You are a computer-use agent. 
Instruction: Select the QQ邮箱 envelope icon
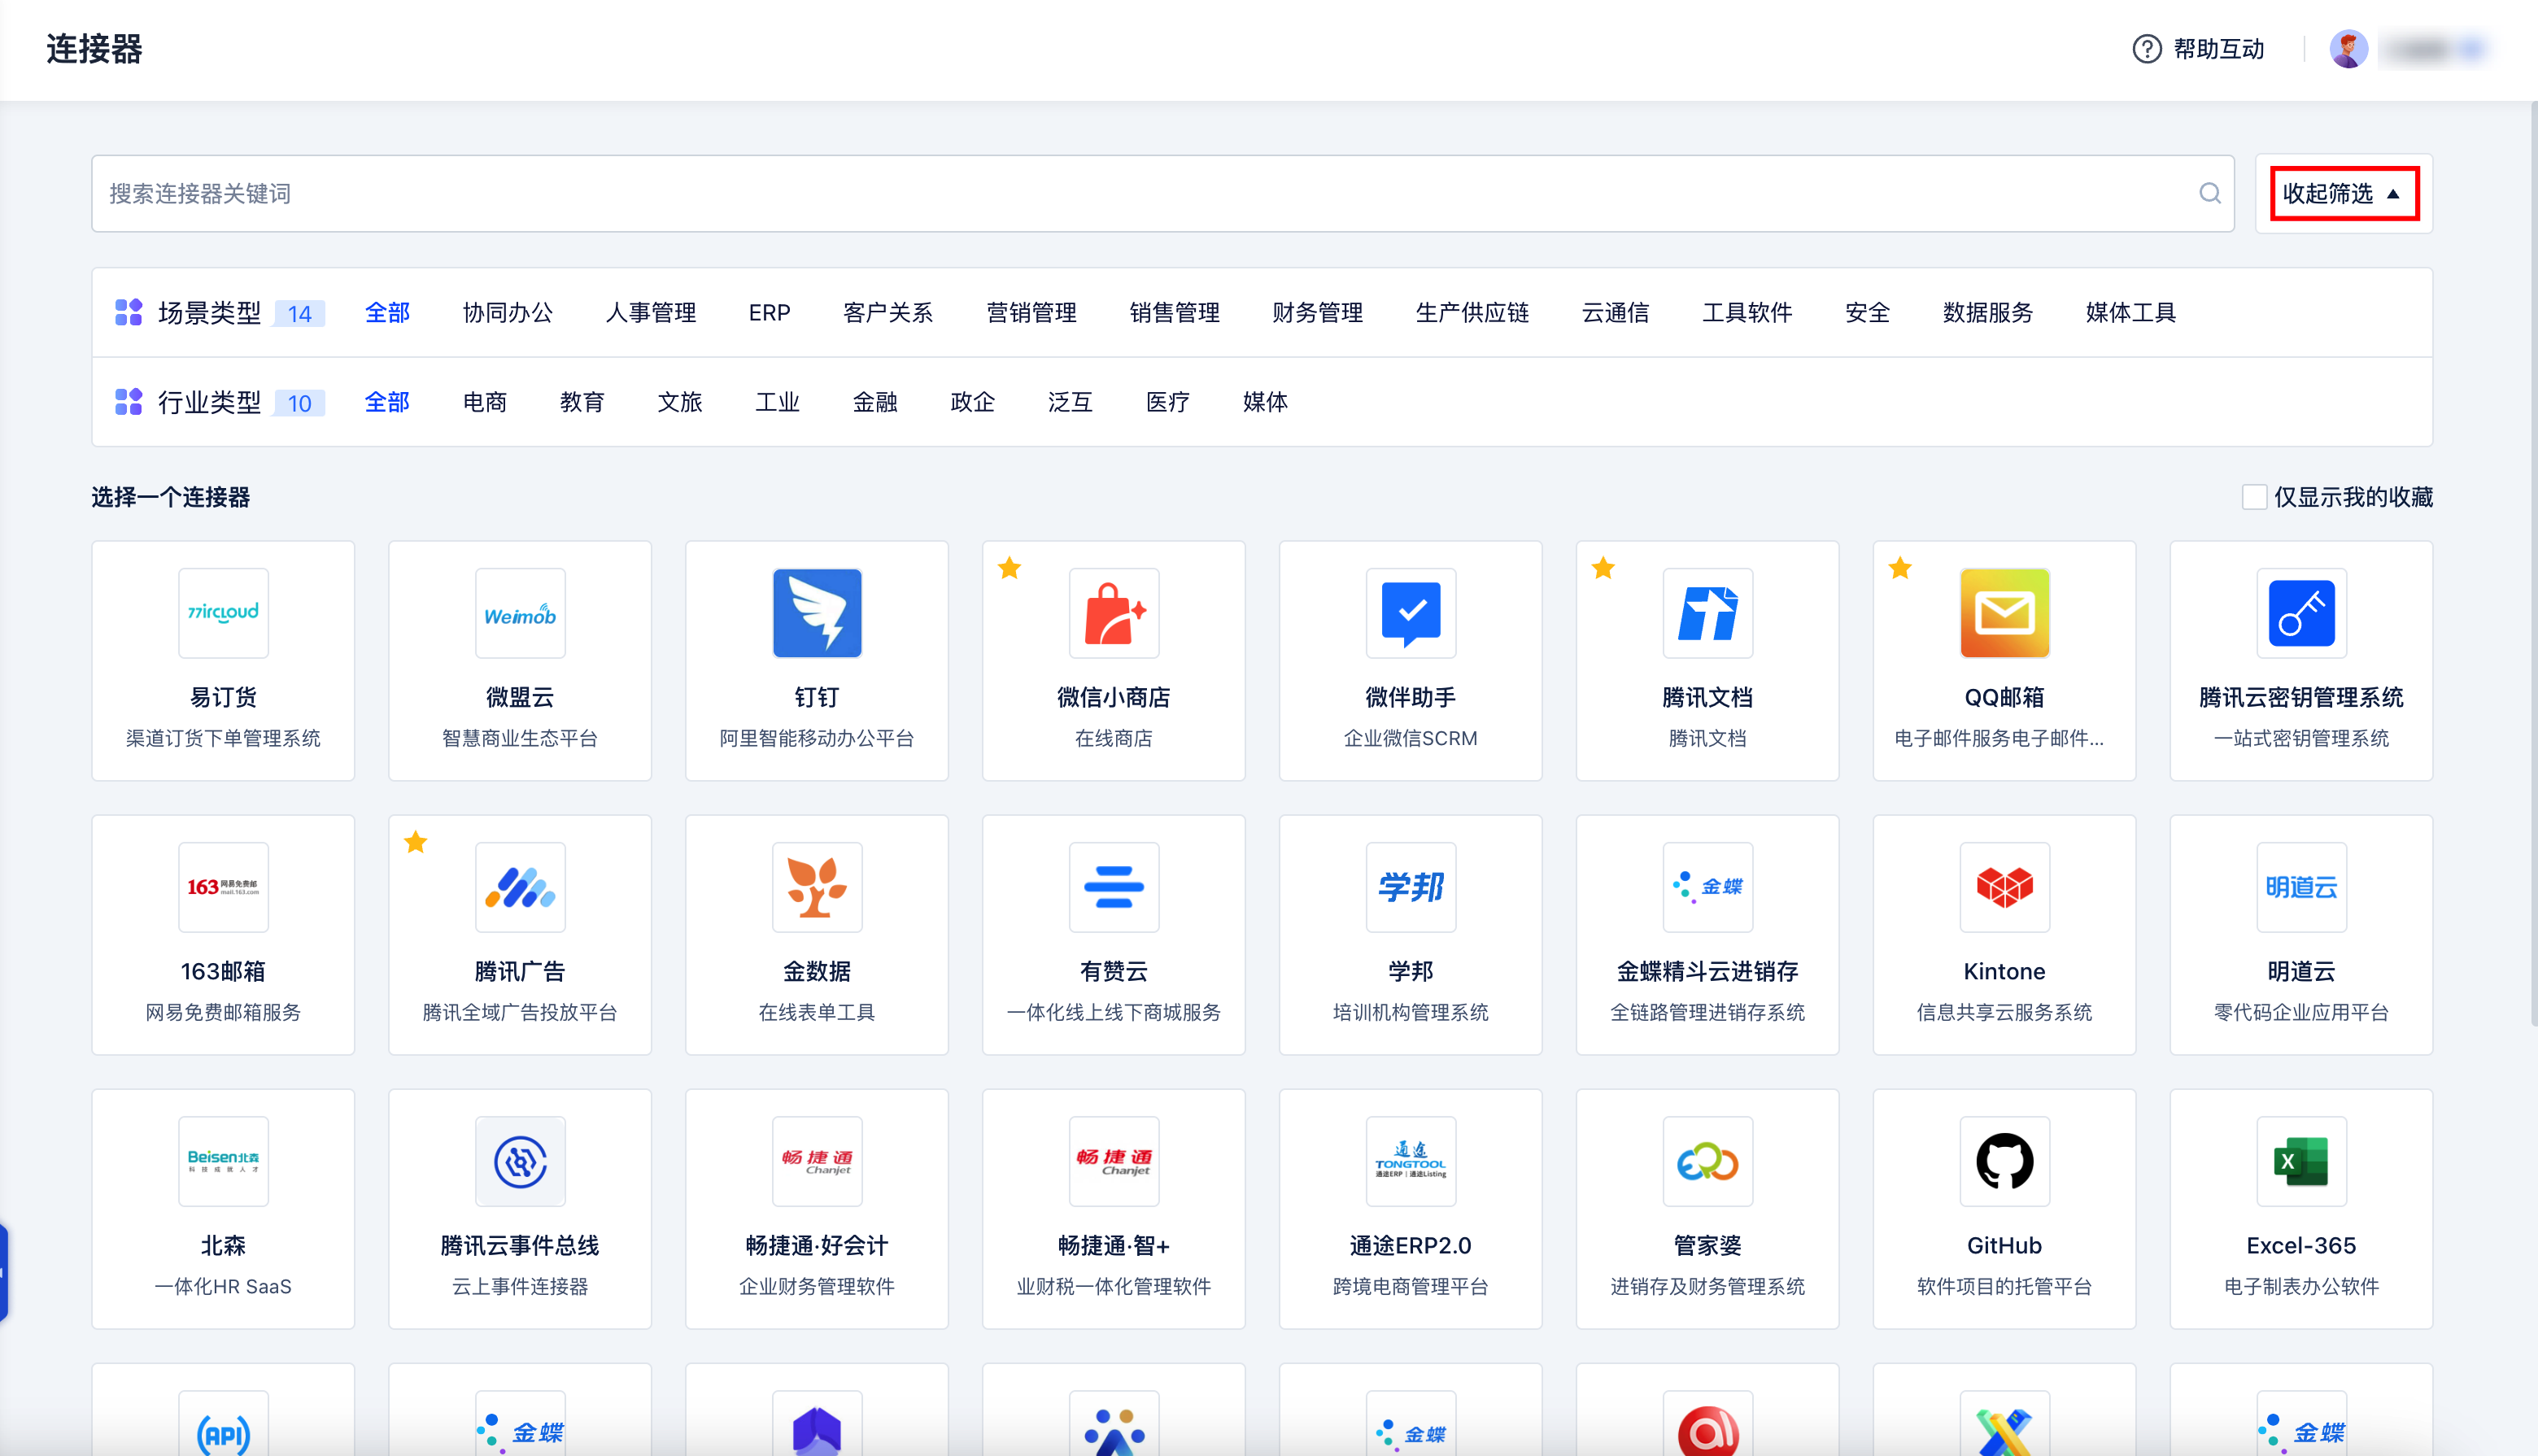coord(2005,613)
